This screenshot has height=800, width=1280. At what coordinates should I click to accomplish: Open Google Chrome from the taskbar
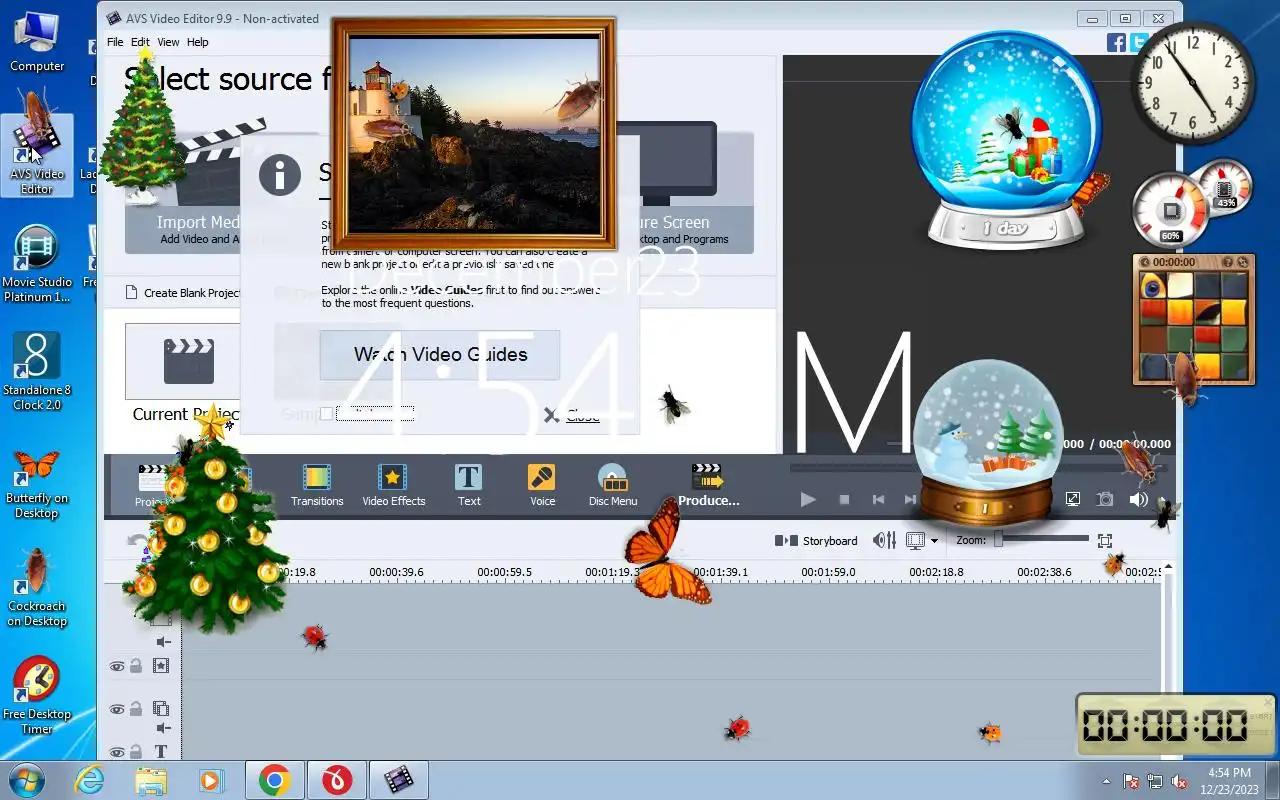[275, 780]
